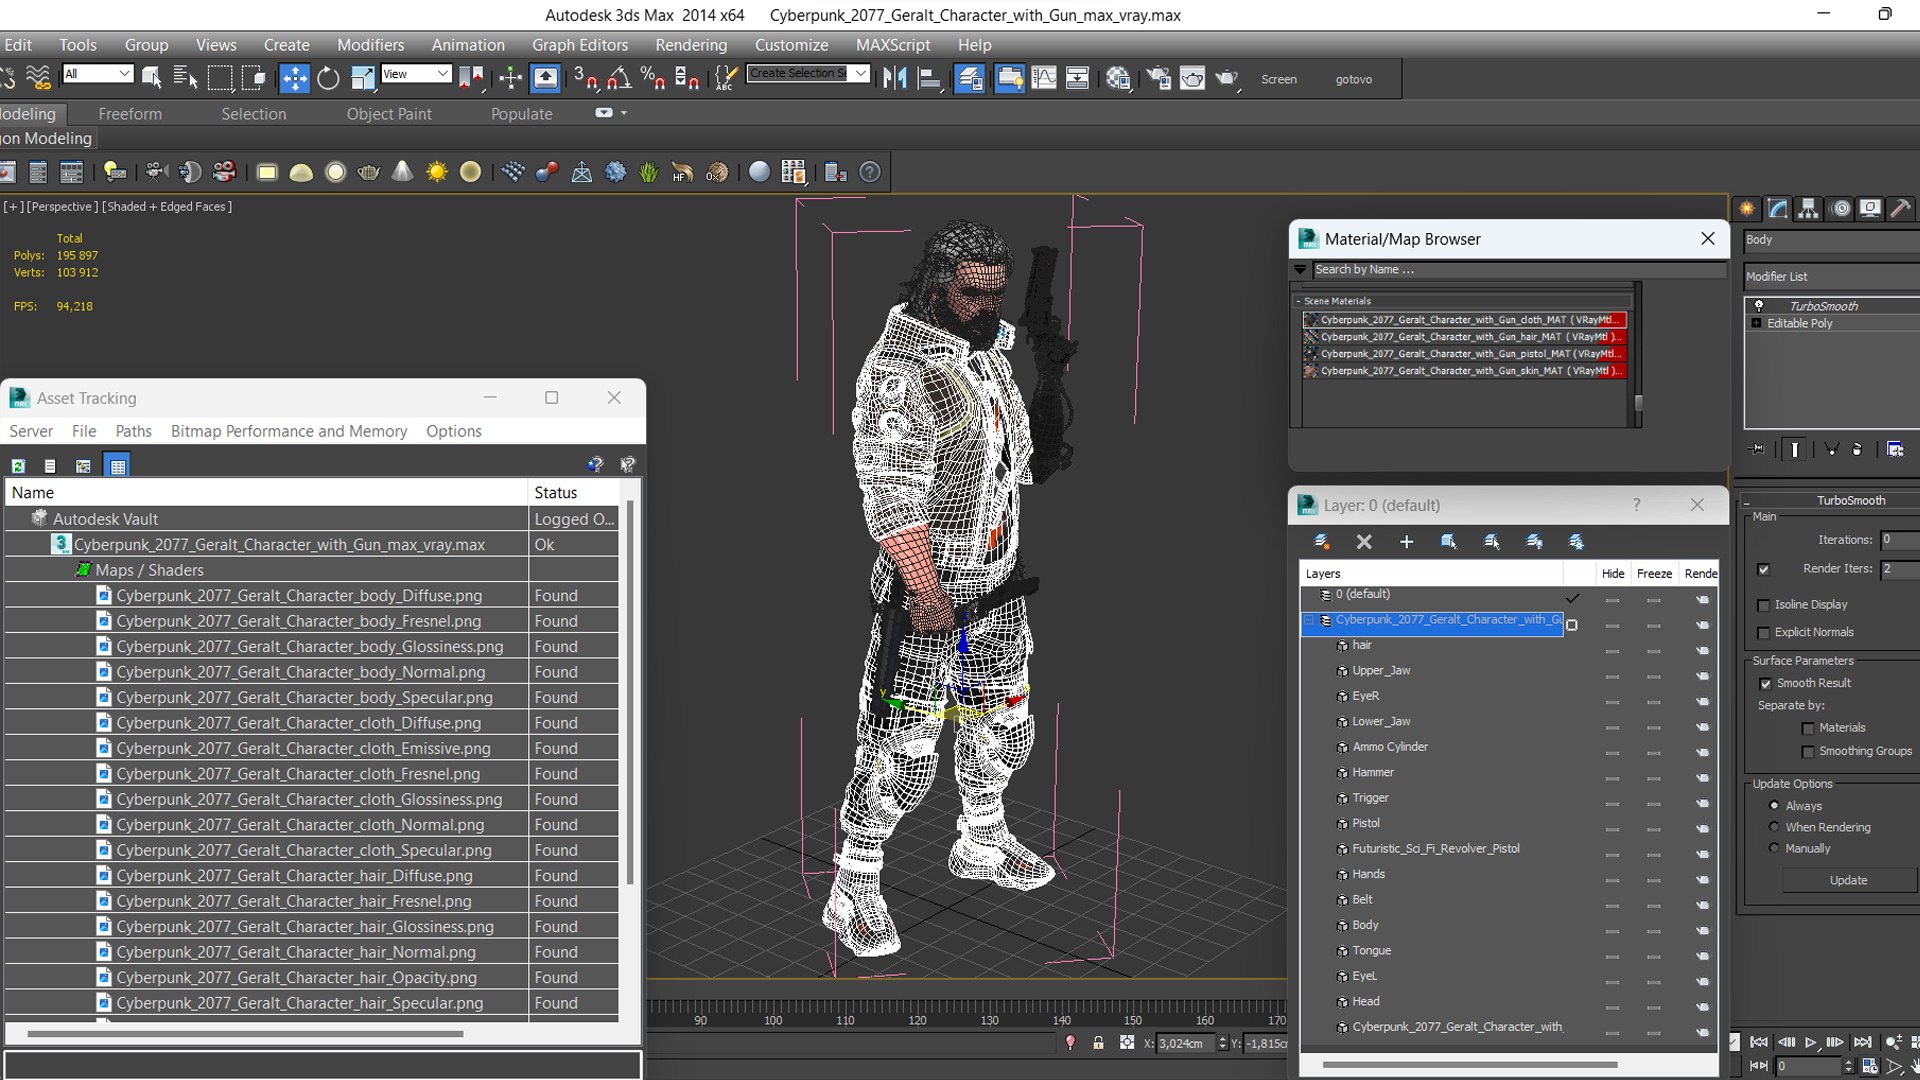Select the Select and Move tool
The width and height of the screenshot is (1920, 1080).
(x=294, y=78)
